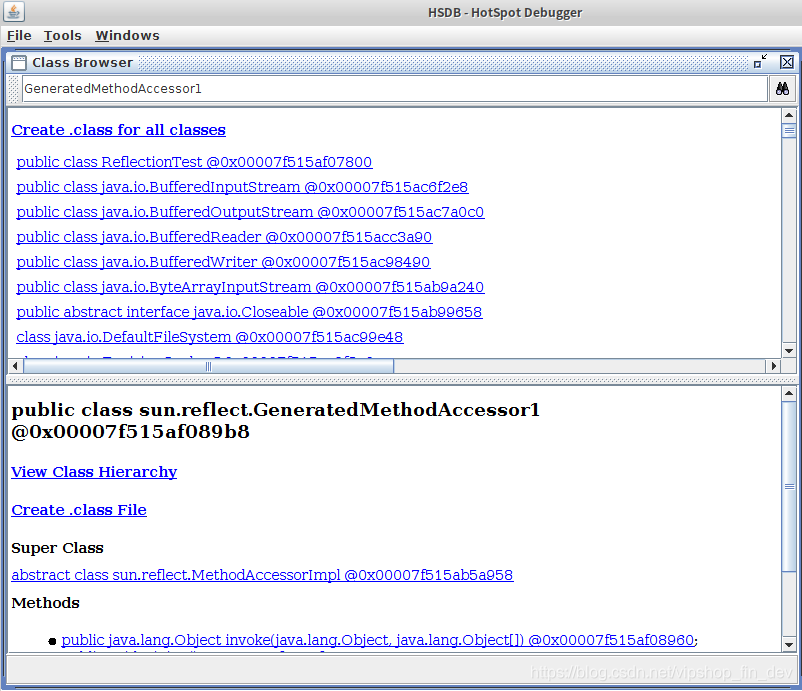Open java.io.Closeable interface link
This screenshot has width=802, height=691.
coord(249,313)
